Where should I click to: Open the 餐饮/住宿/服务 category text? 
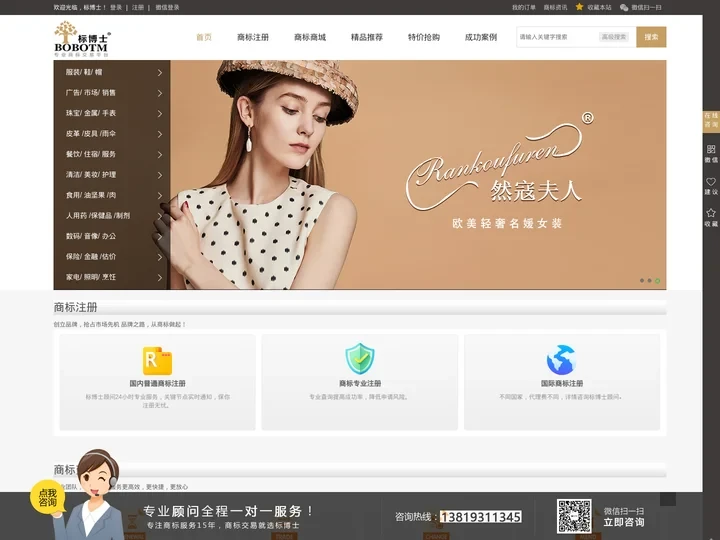pos(90,154)
